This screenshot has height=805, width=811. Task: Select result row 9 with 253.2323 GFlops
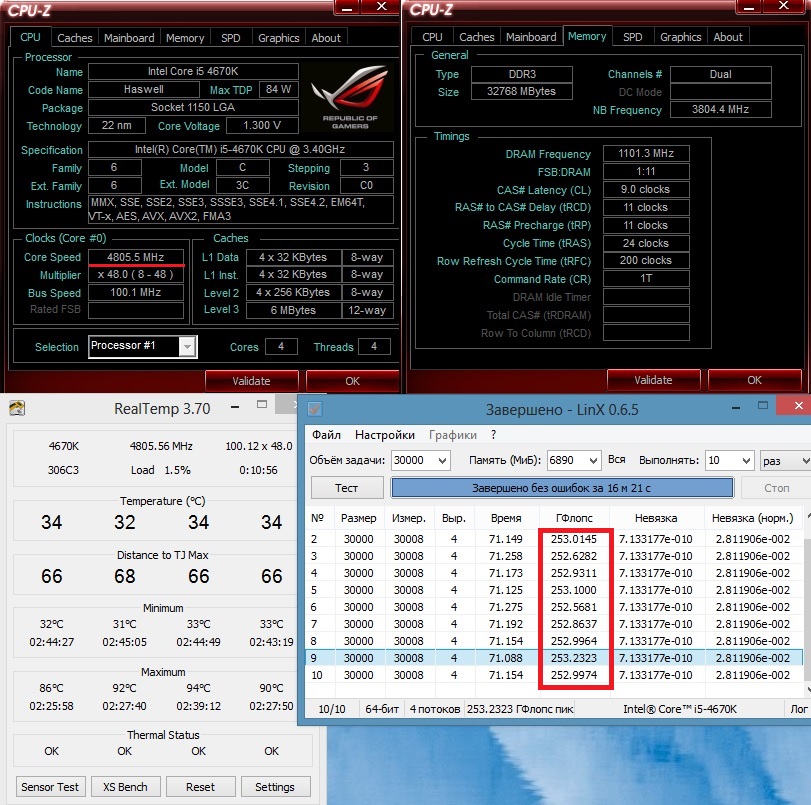click(x=554, y=658)
